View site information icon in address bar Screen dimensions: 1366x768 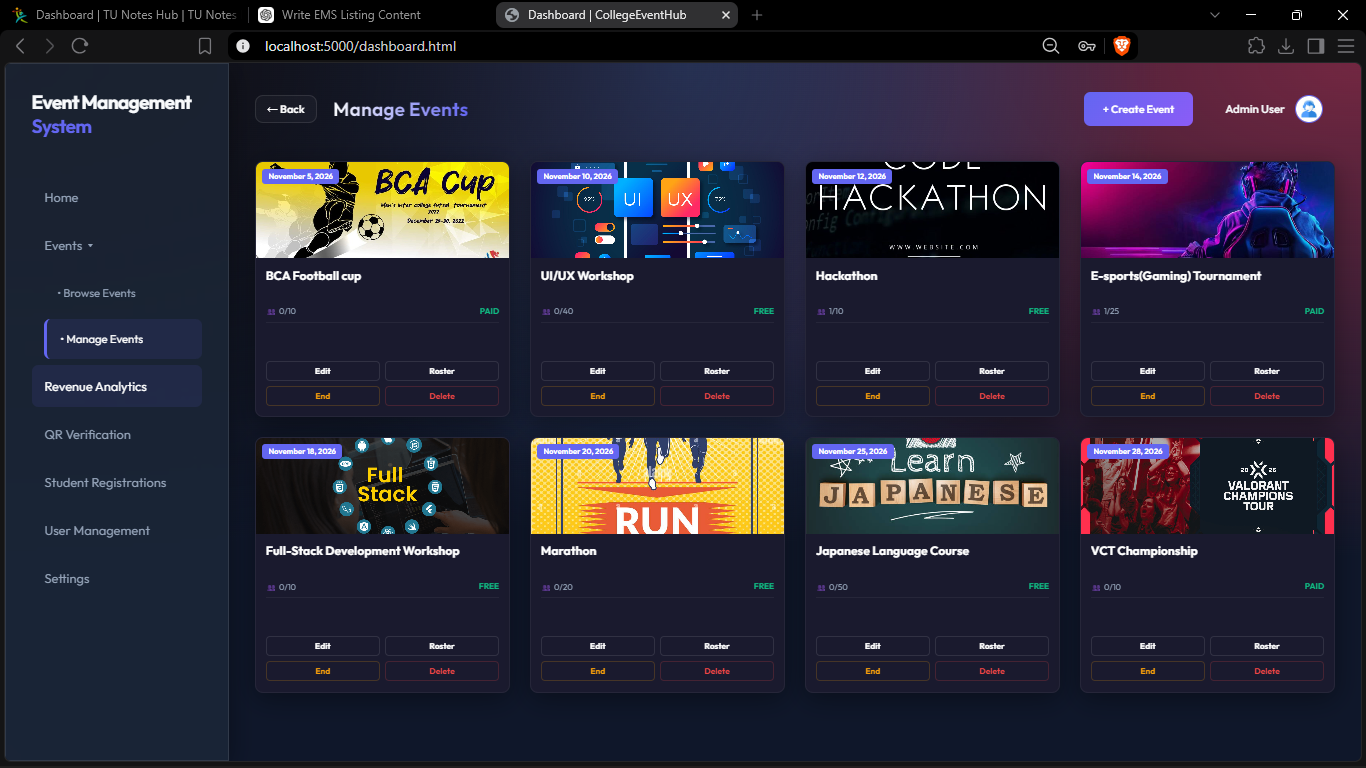click(243, 46)
